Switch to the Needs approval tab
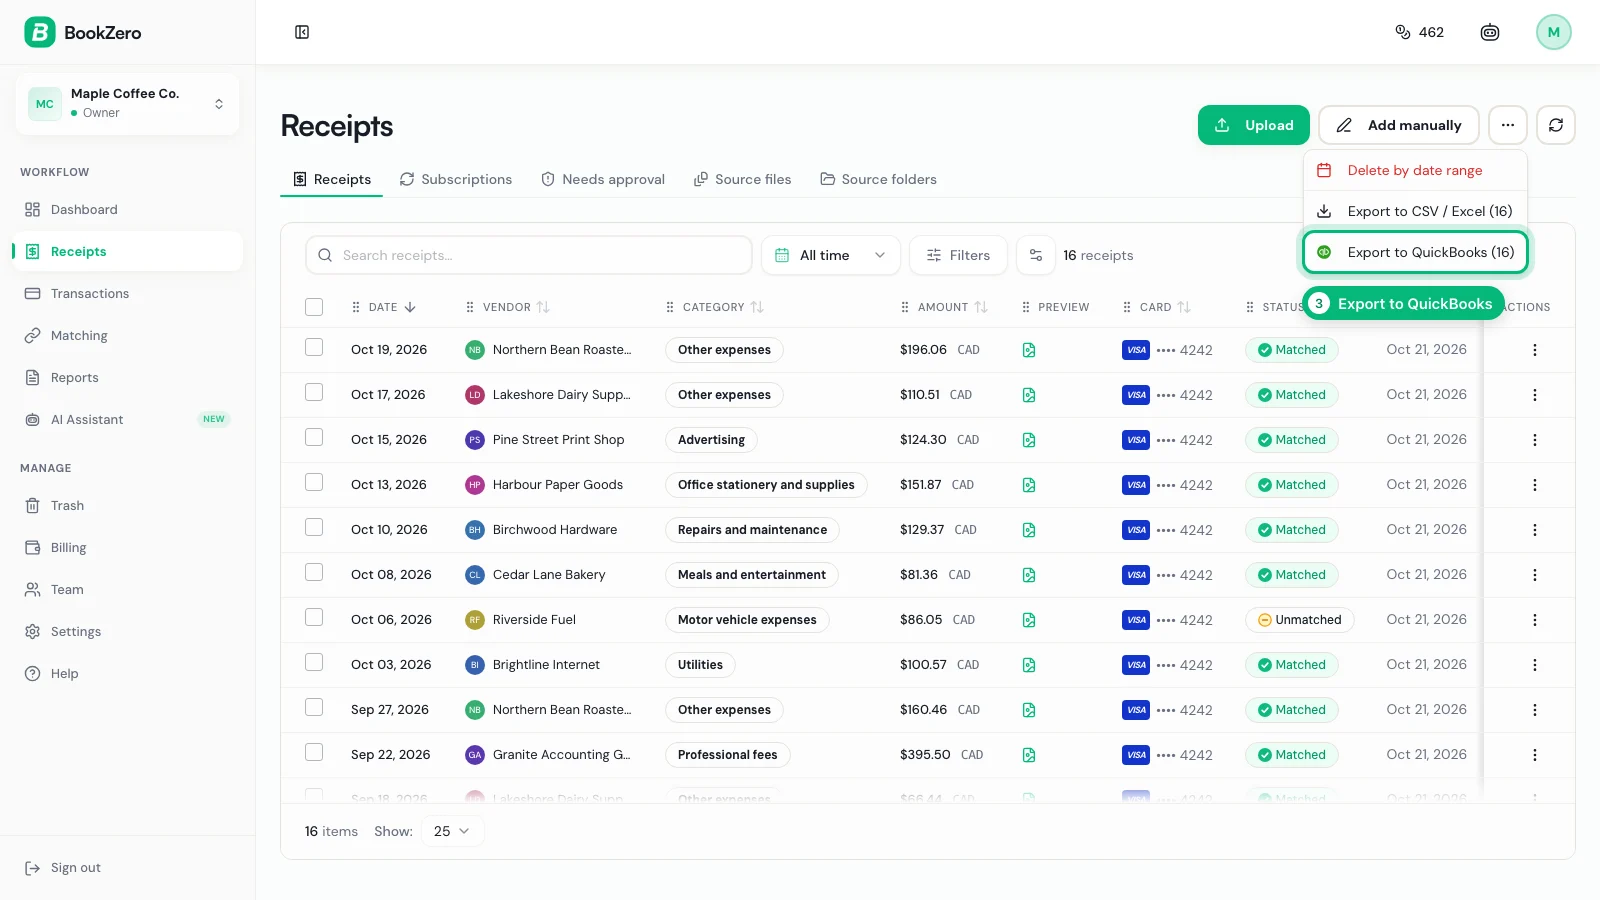Screen dimensions: 1600x900 point(603,179)
